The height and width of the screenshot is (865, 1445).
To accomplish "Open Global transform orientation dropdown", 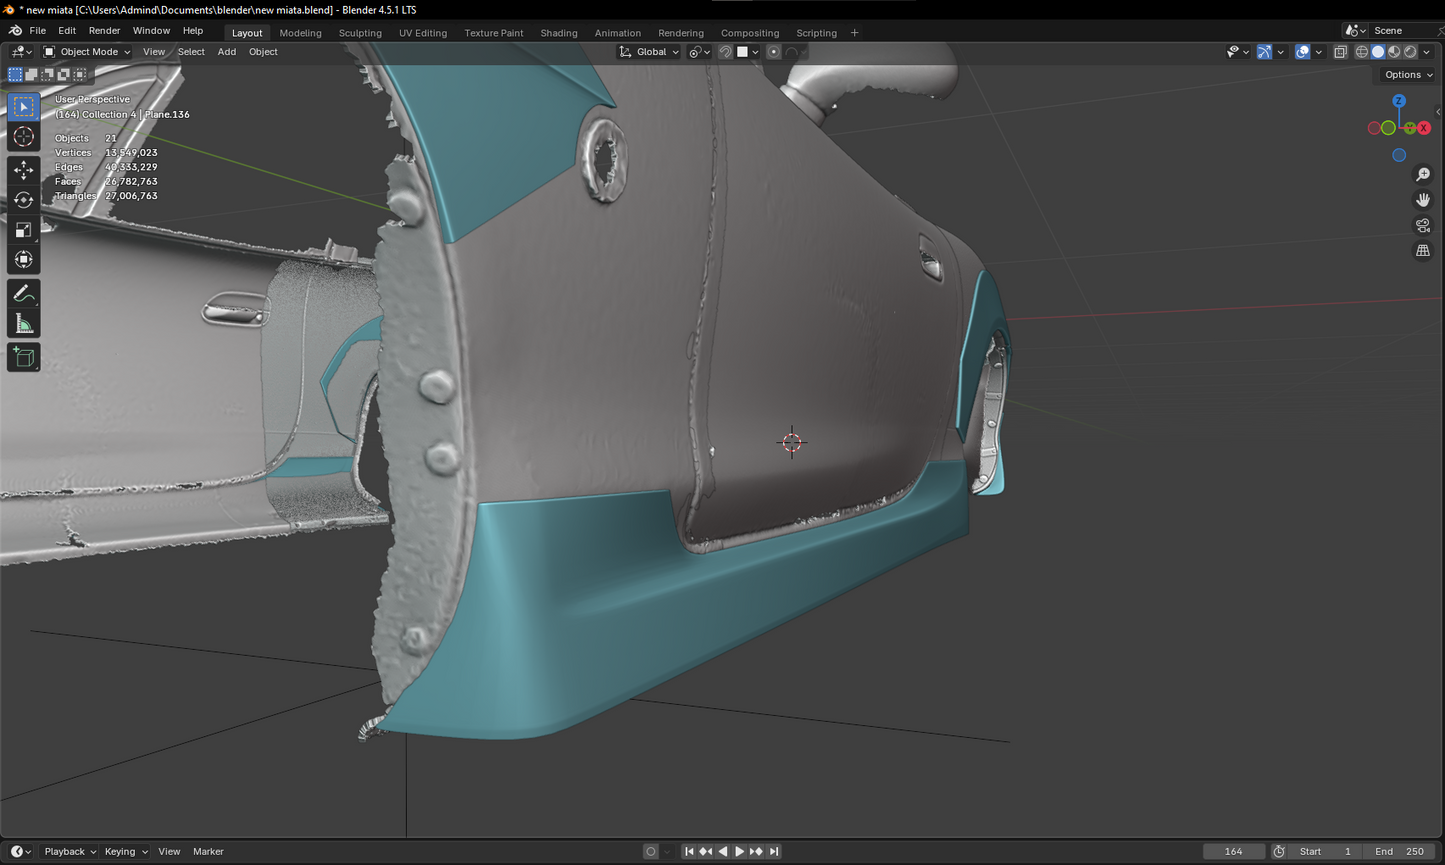I will [x=650, y=52].
